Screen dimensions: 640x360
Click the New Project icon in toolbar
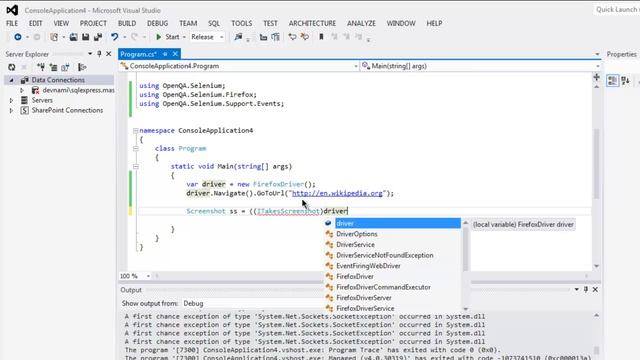point(54,37)
